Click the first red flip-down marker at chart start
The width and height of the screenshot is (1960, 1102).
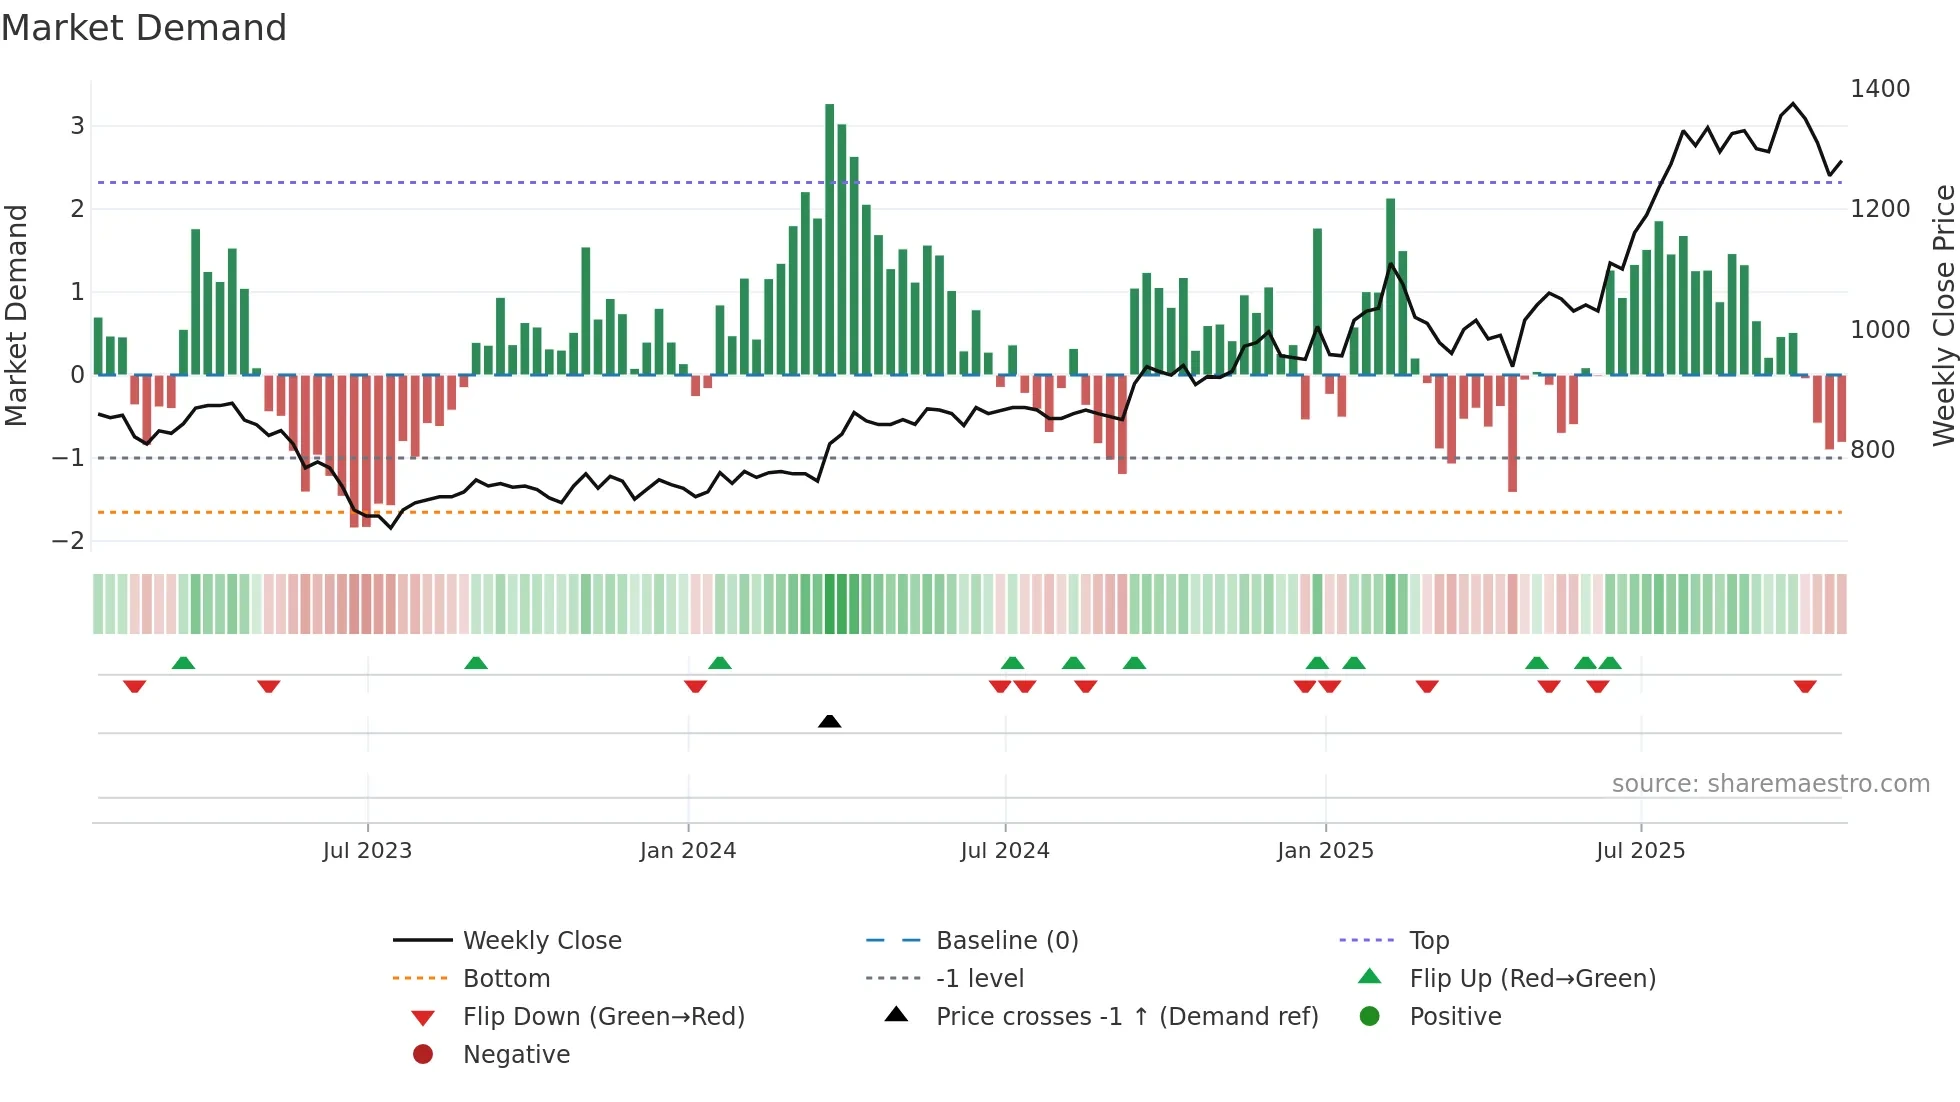pyautogui.click(x=135, y=686)
